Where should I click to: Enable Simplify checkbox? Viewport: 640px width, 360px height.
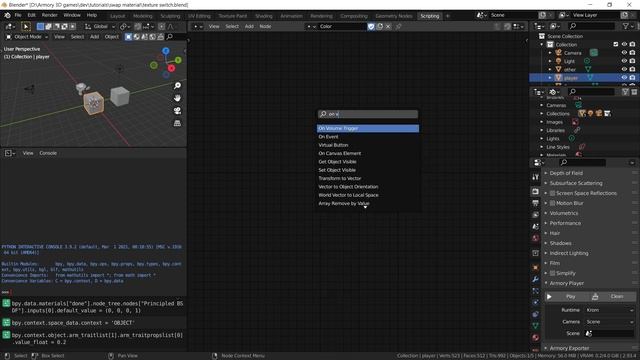coord(552,273)
